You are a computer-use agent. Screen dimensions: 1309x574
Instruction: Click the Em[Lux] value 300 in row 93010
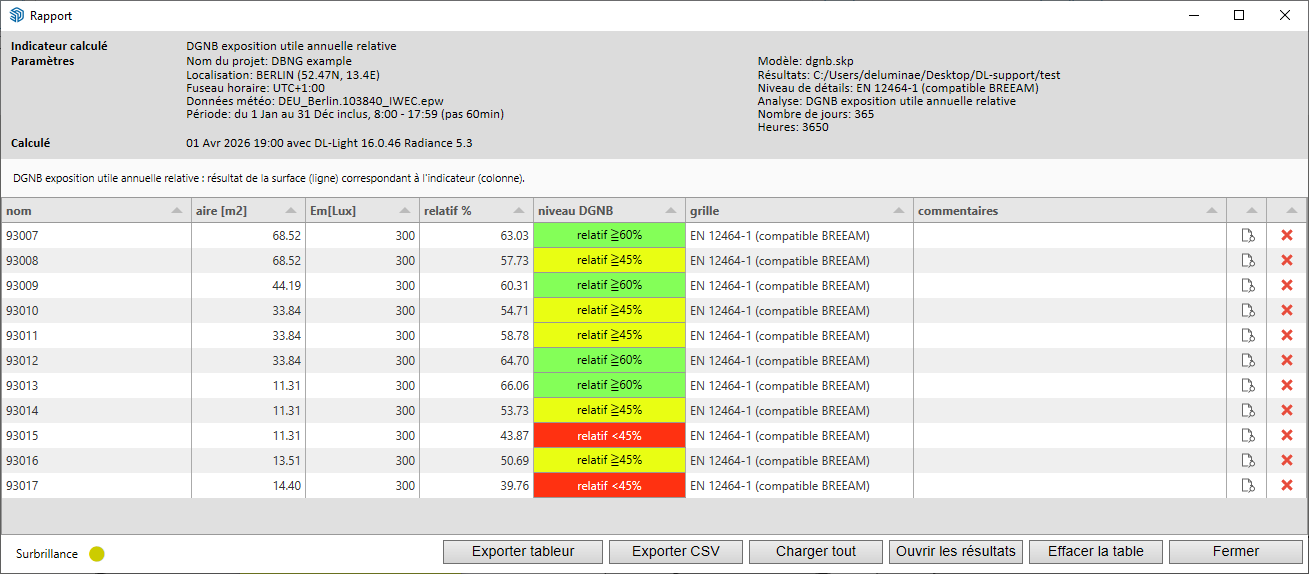pos(405,311)
